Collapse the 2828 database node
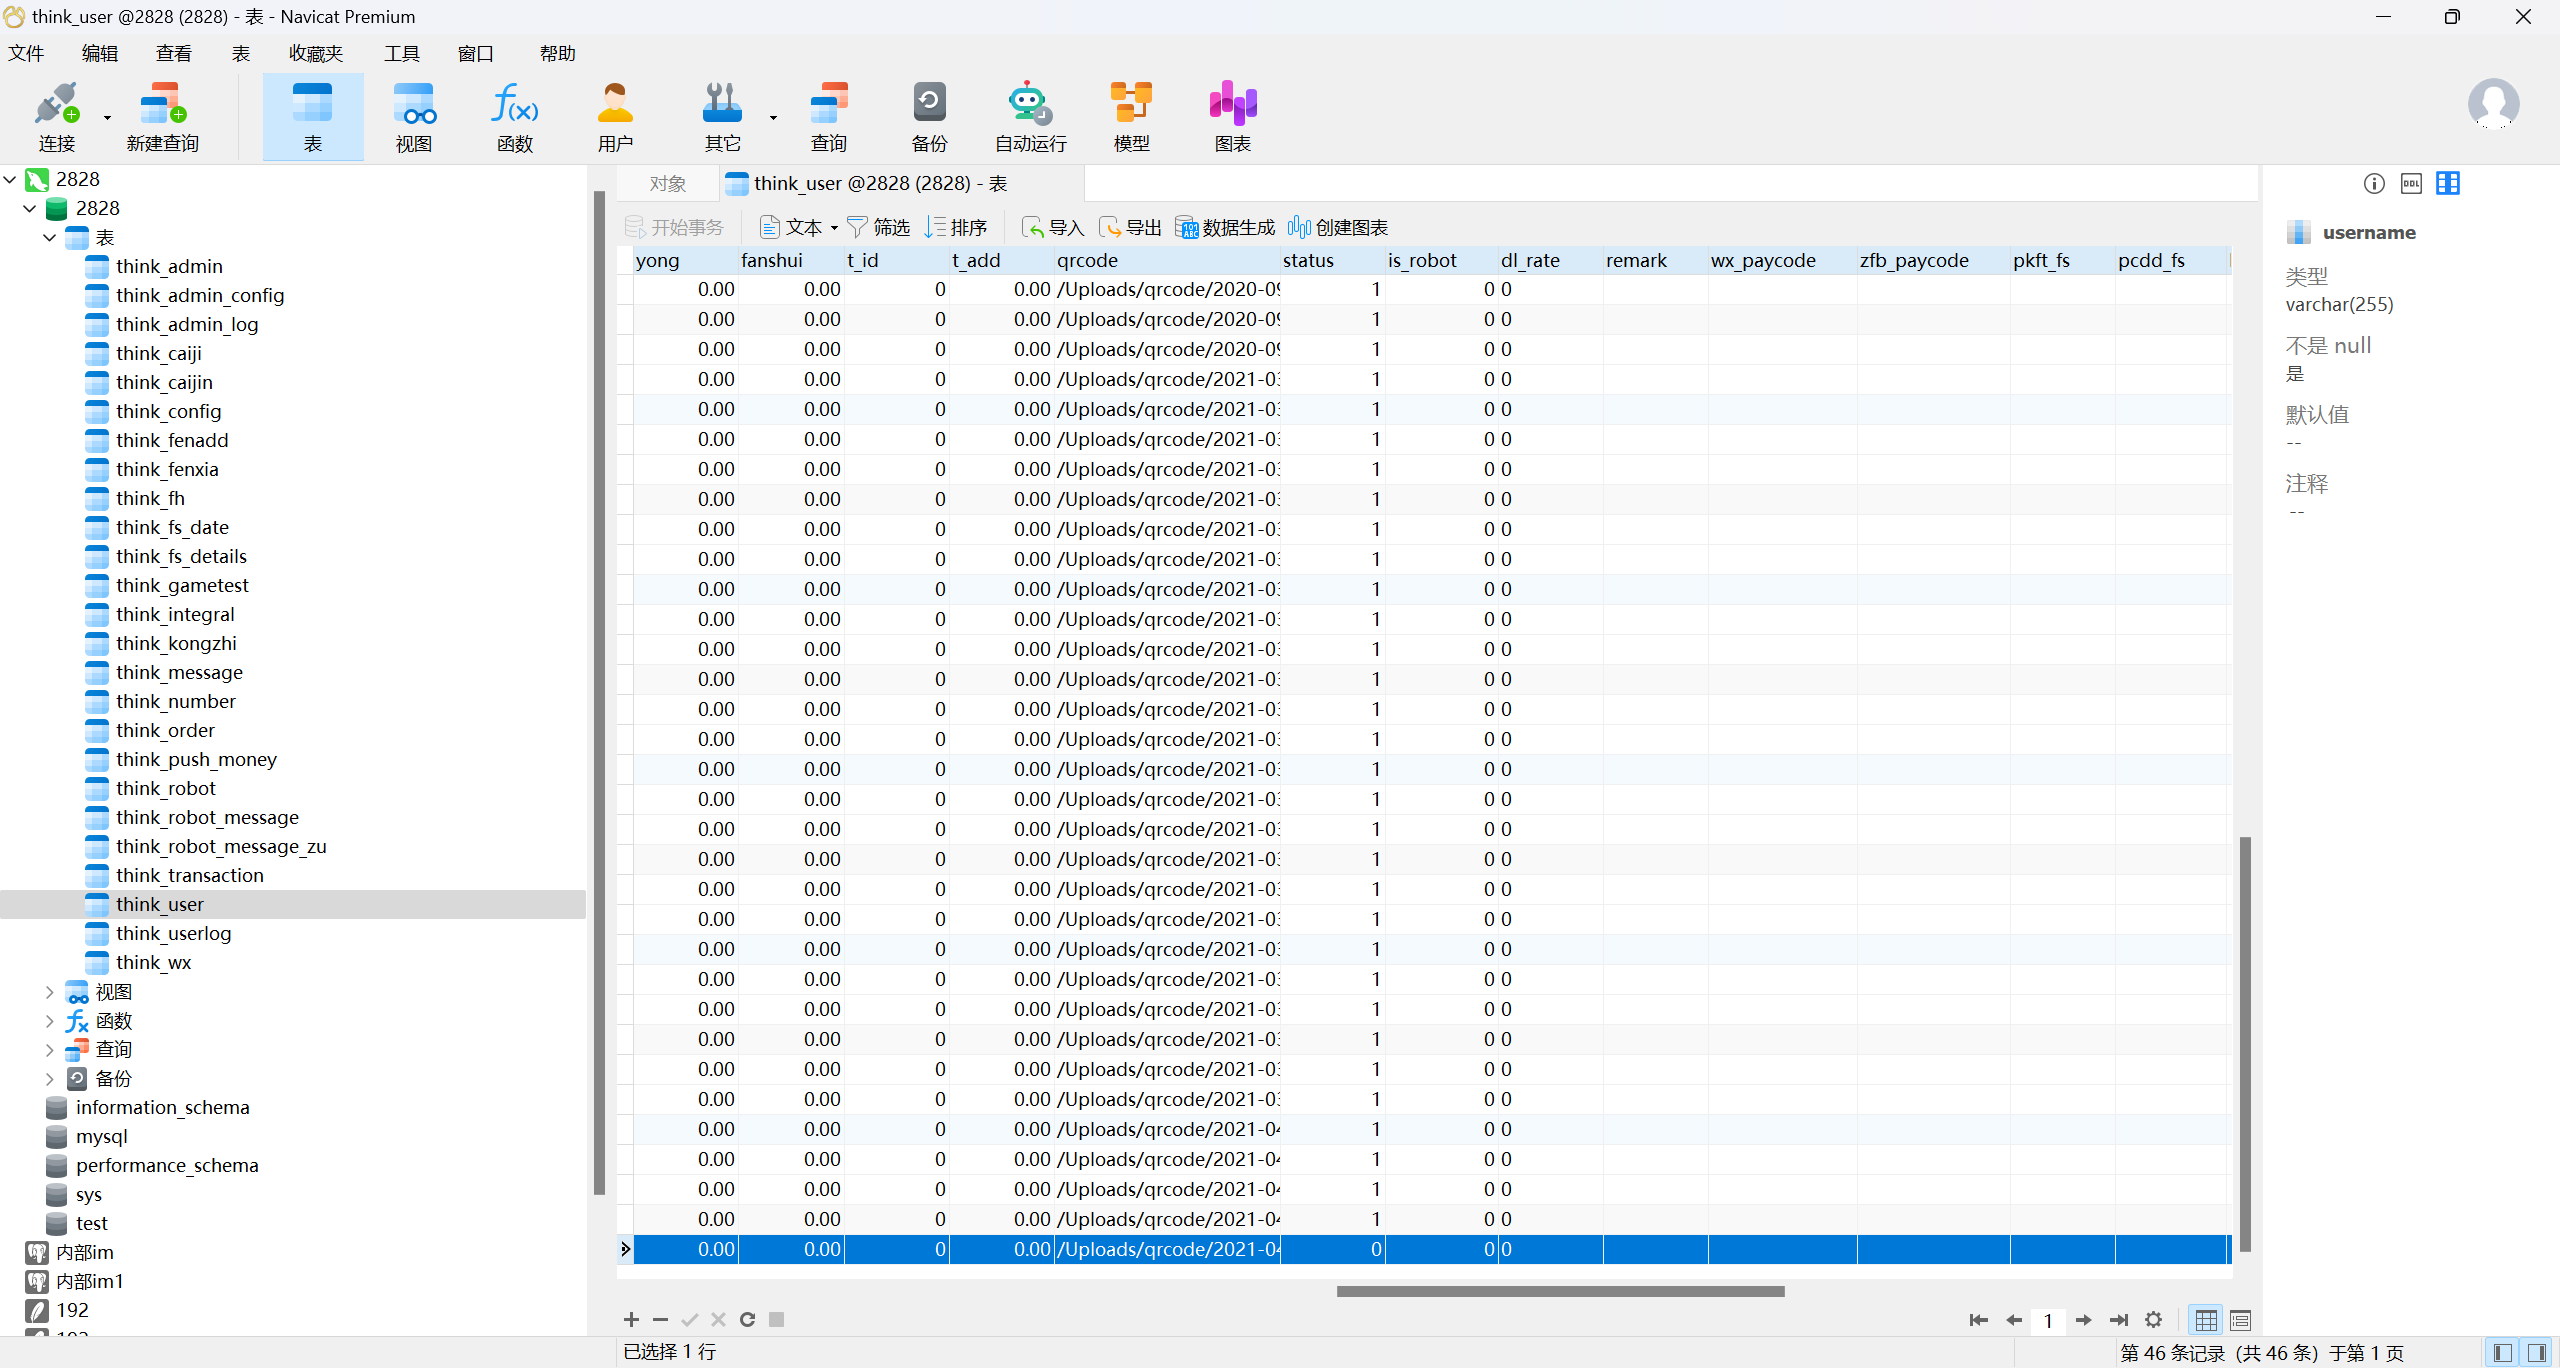 [x=30, y=208]
